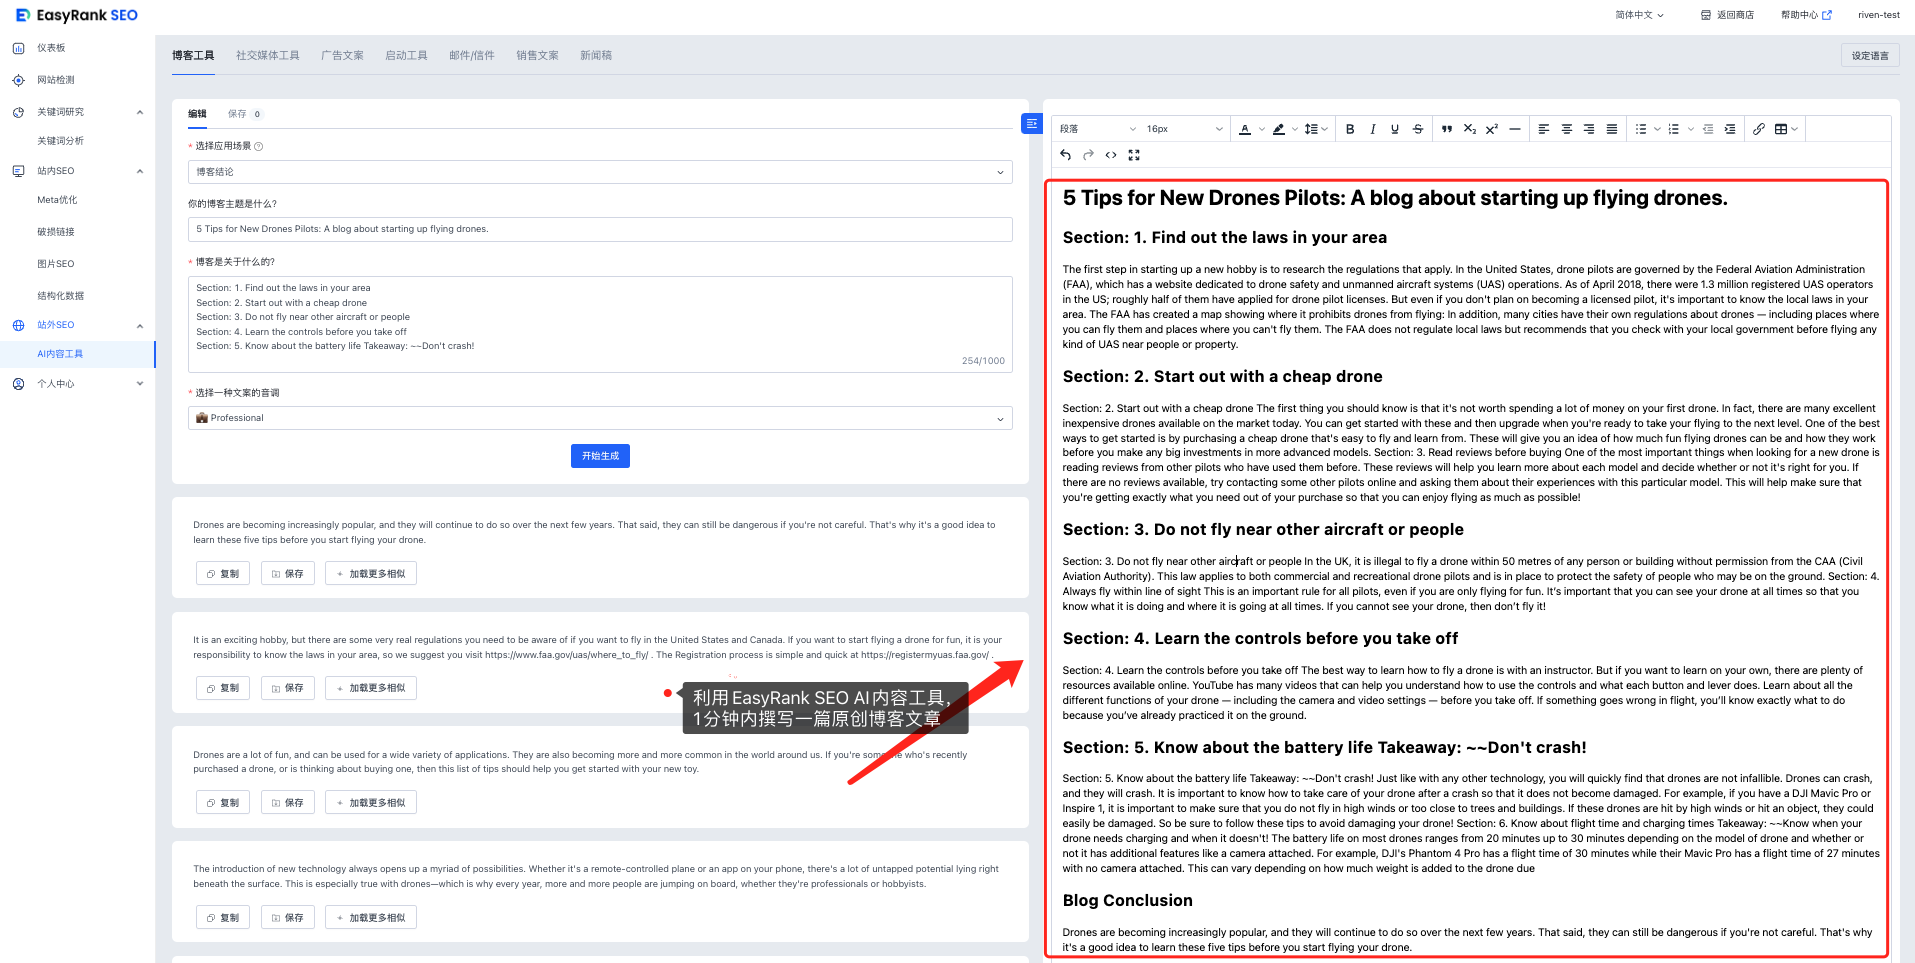Expand bullet list style arrow
The height and width of the screenshot is (963, 1915).
click(1657, 129)
